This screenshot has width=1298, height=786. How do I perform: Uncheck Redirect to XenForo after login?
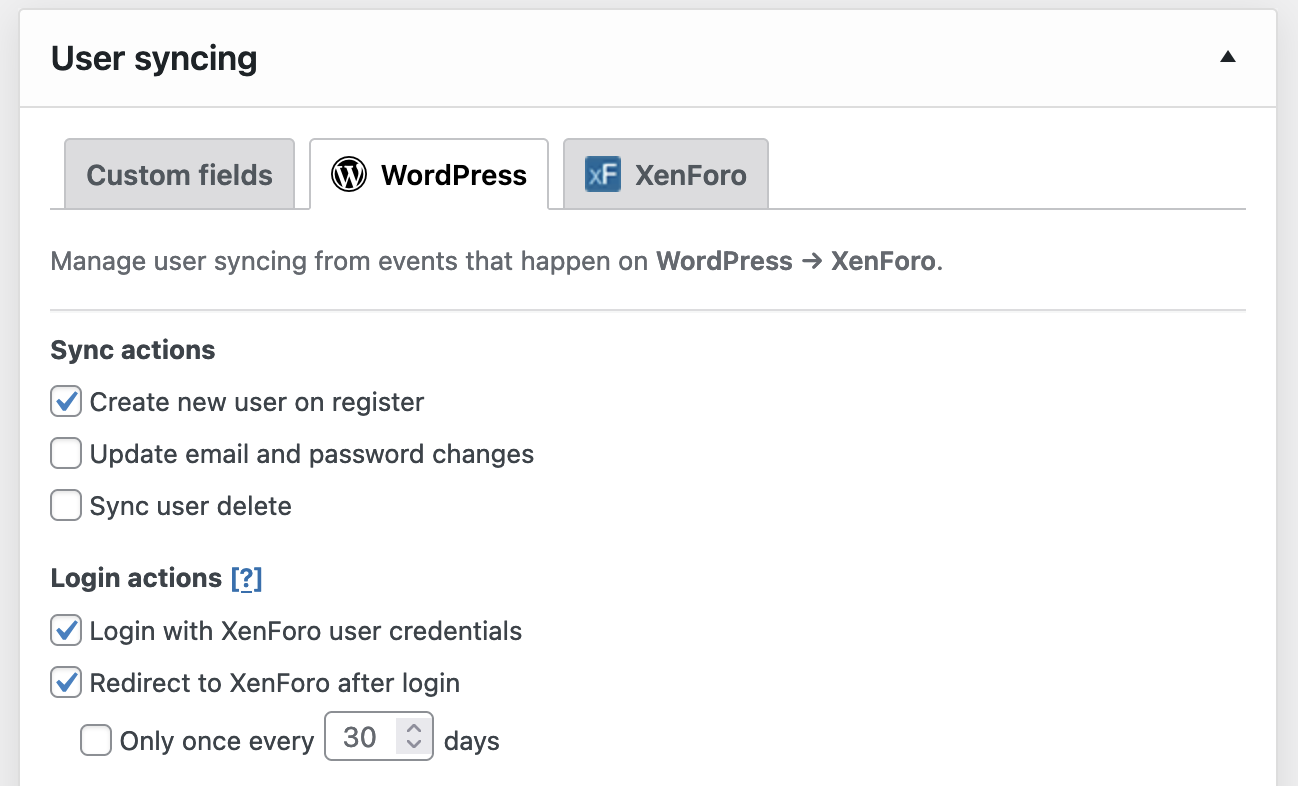pyautogui.click(x=66, y=683)
